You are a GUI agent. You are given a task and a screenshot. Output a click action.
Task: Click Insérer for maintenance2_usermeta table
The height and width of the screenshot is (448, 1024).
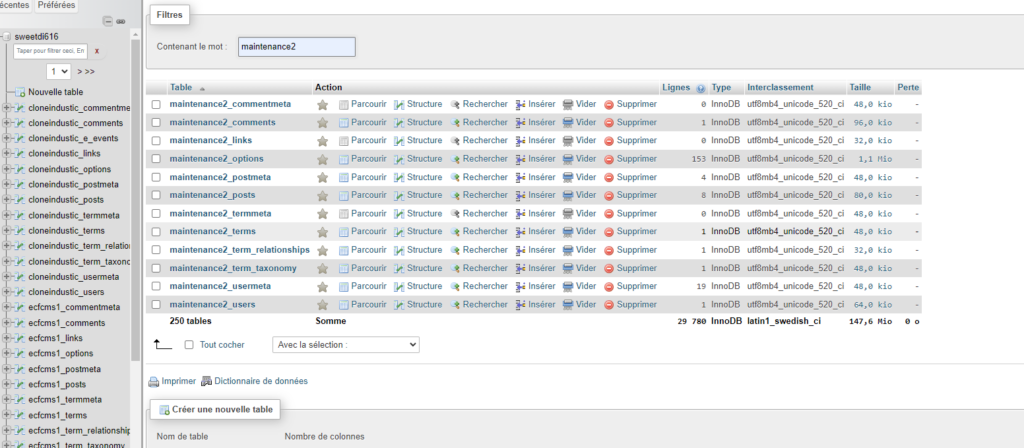pos(535,286)
